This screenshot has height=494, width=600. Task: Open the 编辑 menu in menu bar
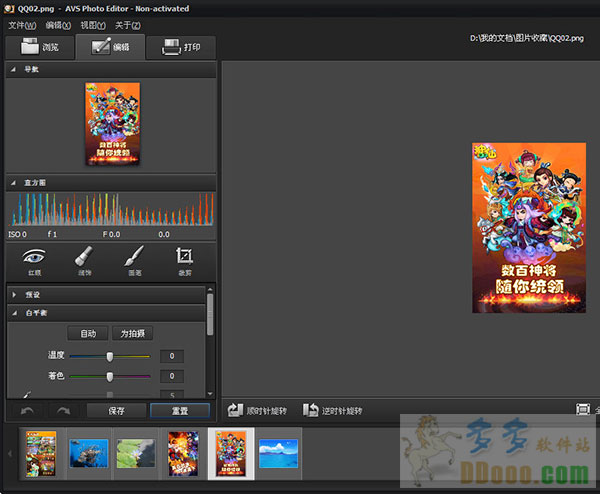[x=58, y=25]
